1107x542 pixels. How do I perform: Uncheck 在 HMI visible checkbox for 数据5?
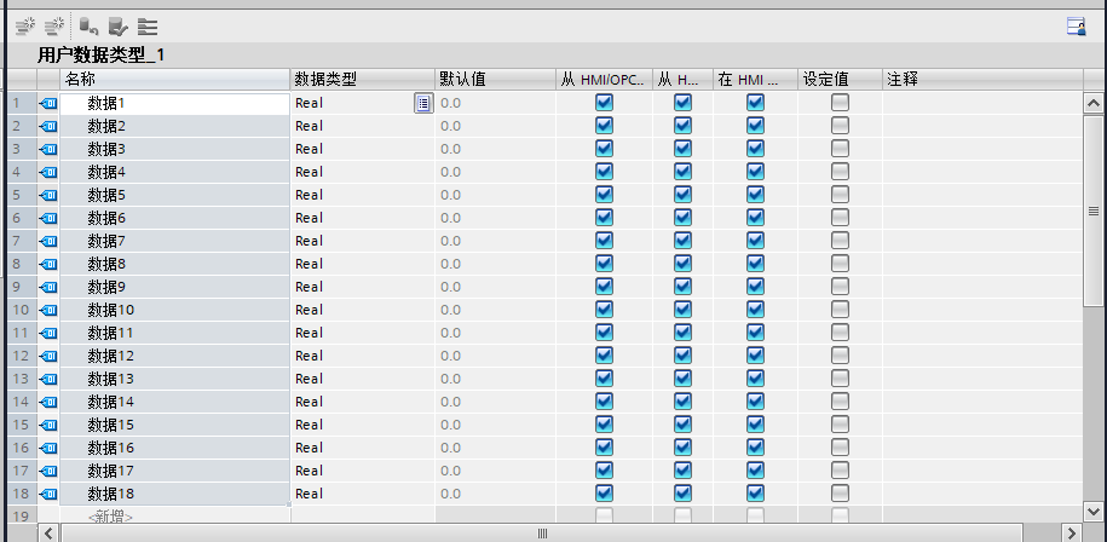click(x=755, y=195)
